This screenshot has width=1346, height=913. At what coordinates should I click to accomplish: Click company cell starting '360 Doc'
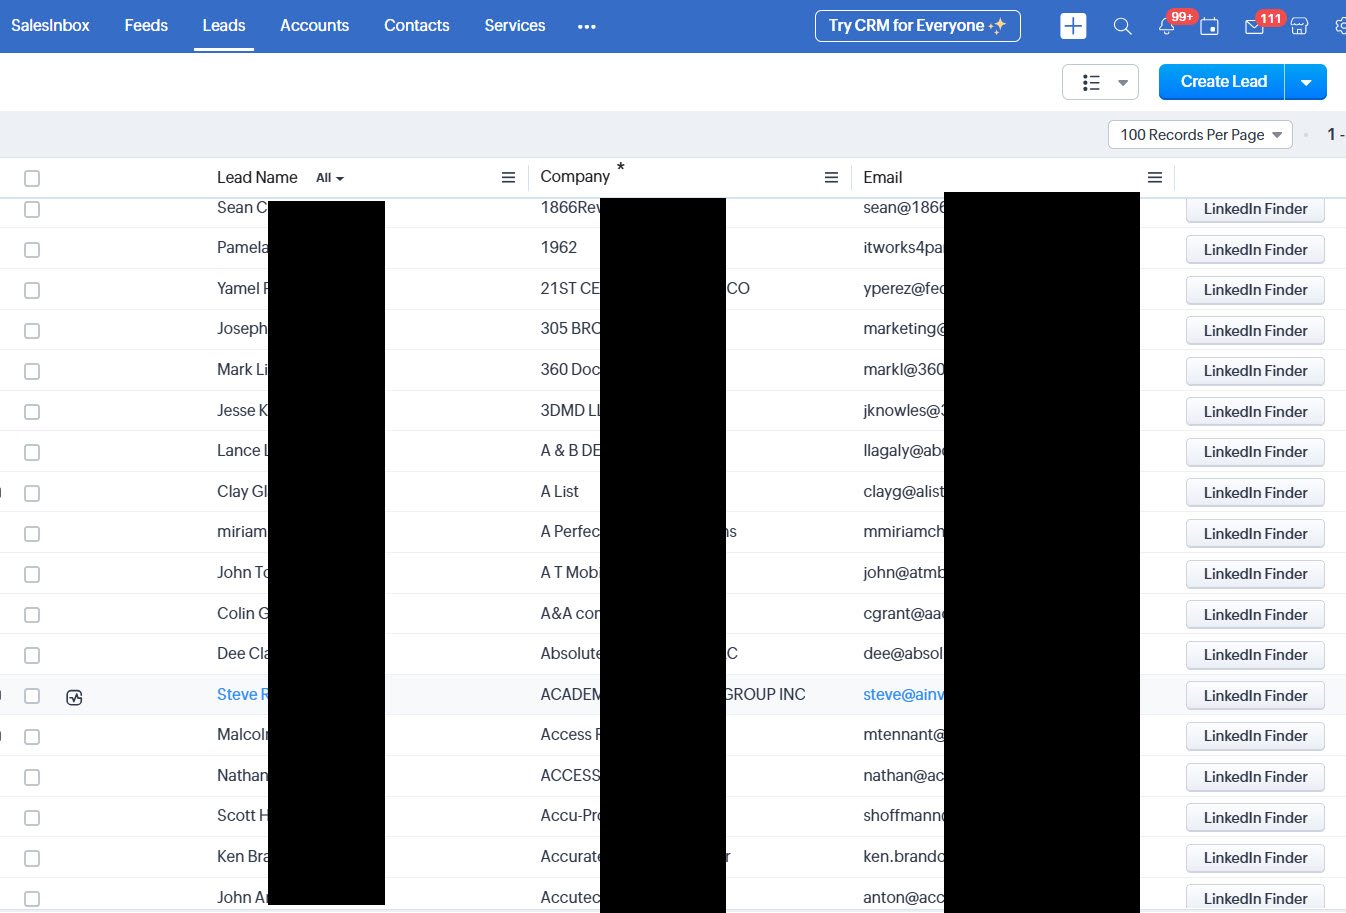[x=570, y=369]
